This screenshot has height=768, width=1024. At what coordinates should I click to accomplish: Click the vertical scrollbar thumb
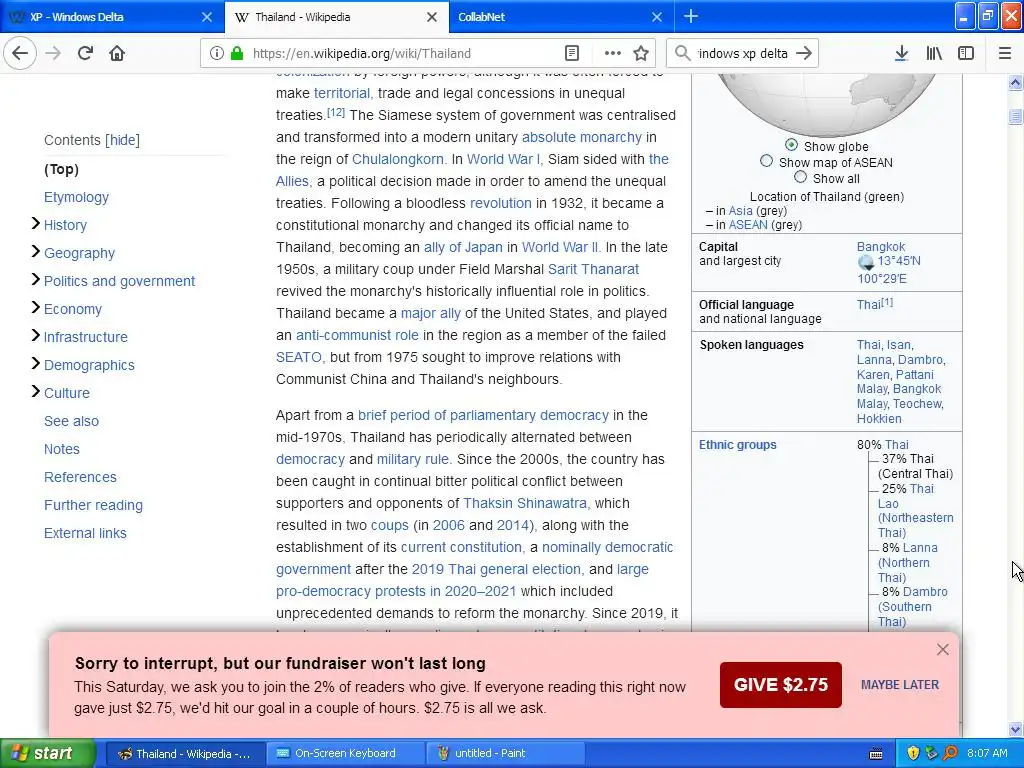point(1015,117)
